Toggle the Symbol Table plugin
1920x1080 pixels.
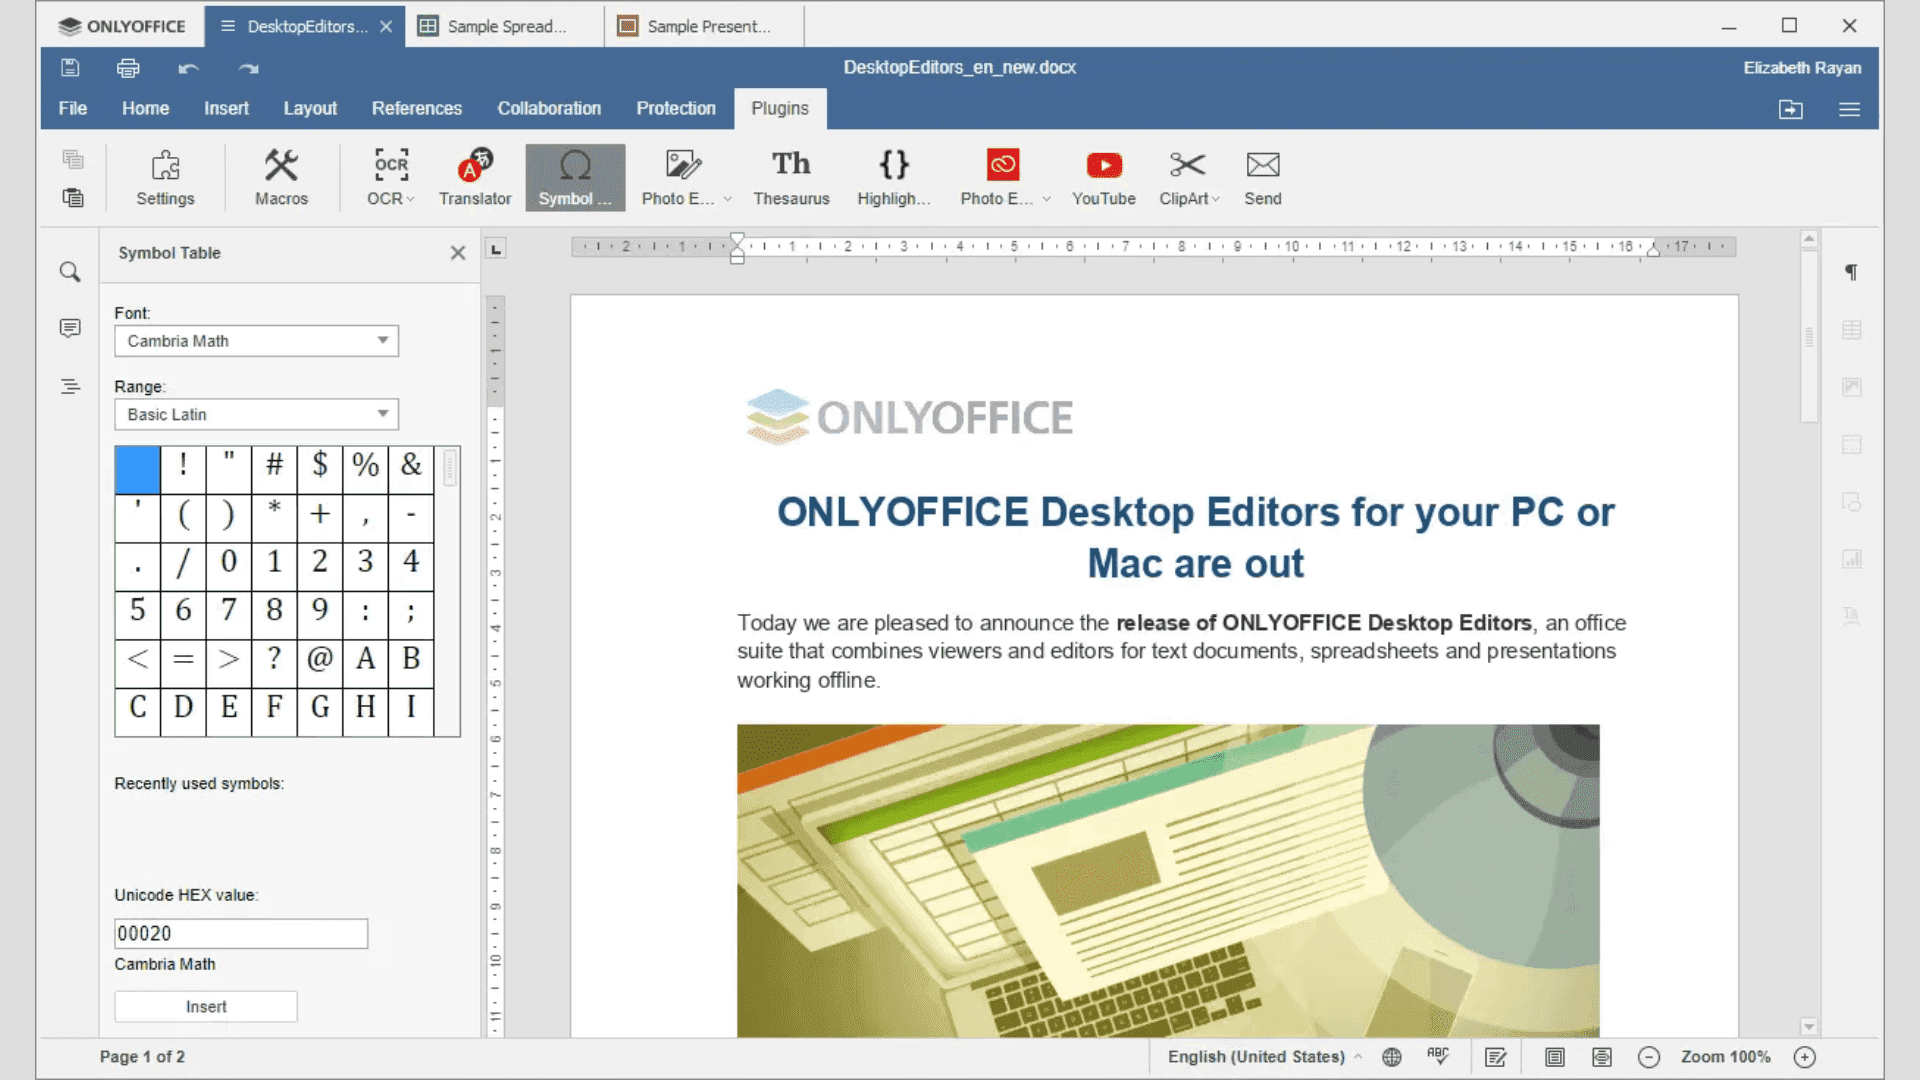pyautogui.click(x=575, y=178)
